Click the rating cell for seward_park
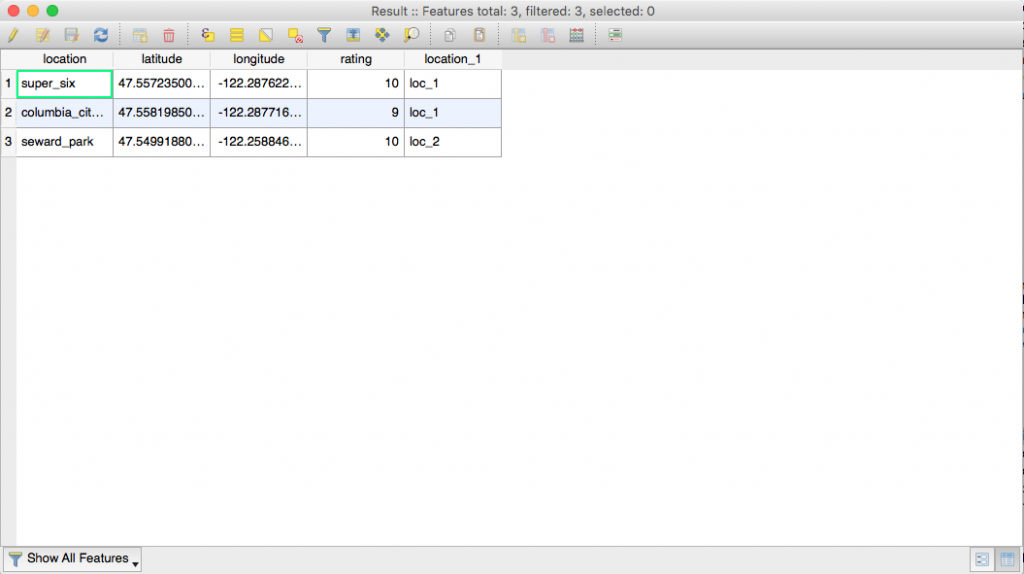This screenshot has width=1024, height=574. click(x=356, y=142)
